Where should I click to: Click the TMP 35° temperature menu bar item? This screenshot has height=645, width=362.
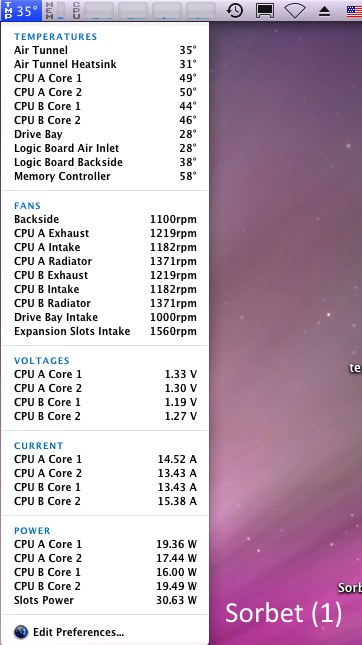click(21, 11)
